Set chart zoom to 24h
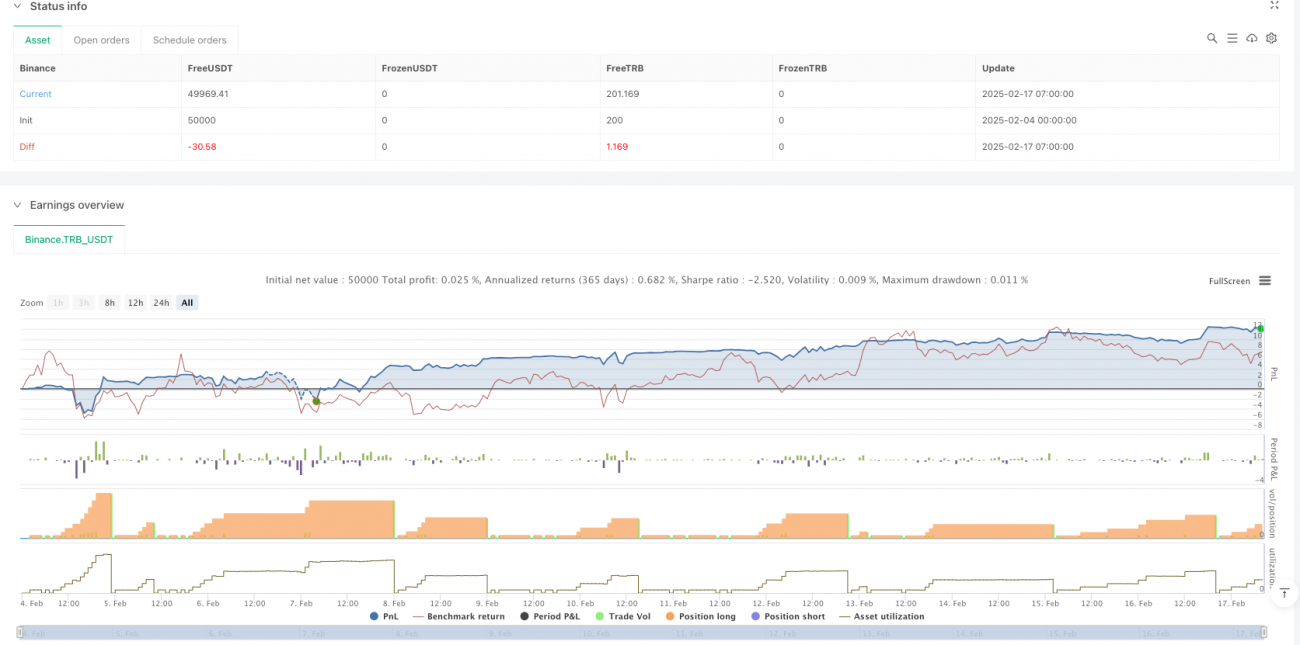The width and height of the screenshot is (1300, 645). [160, 303]
